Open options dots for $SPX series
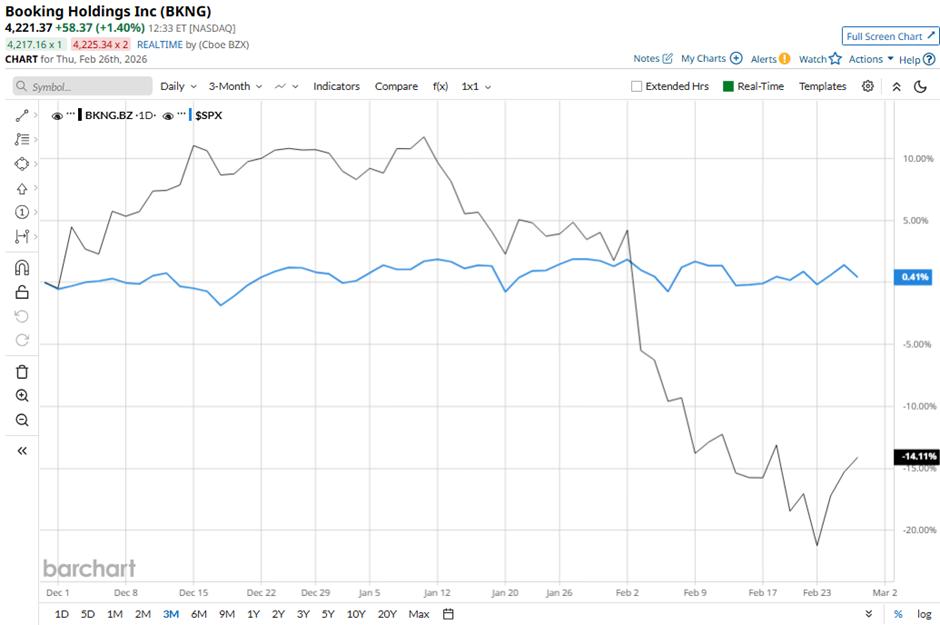940x625 pixels. tap(182, 113)
